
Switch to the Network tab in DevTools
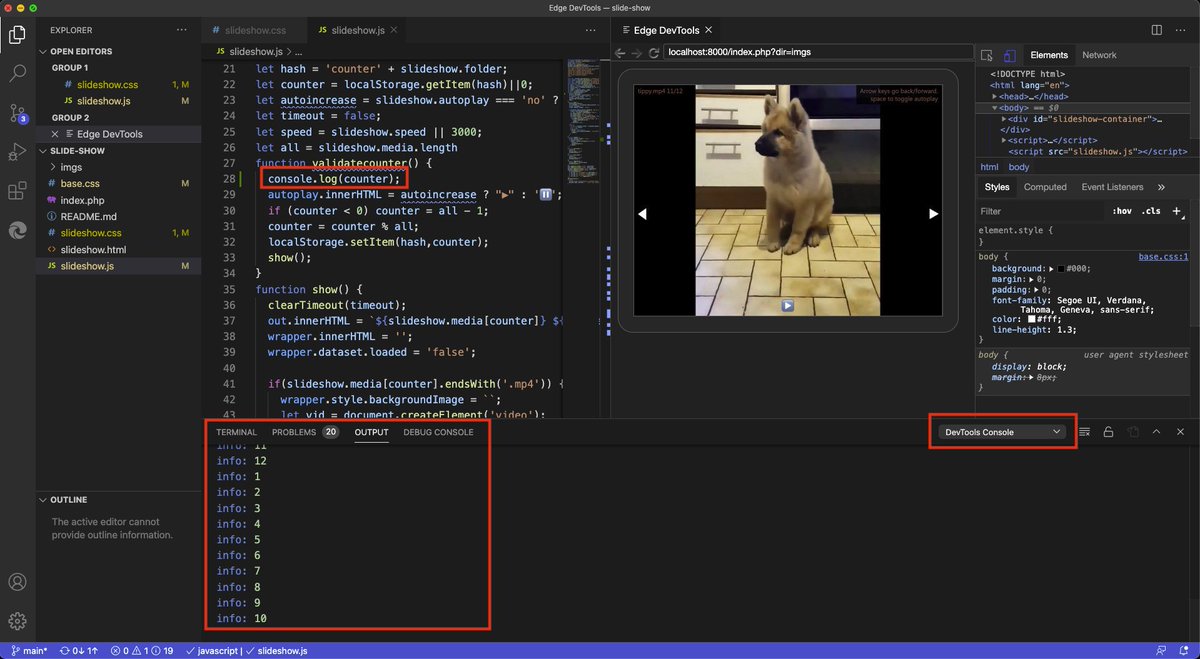click(1099, 55)
